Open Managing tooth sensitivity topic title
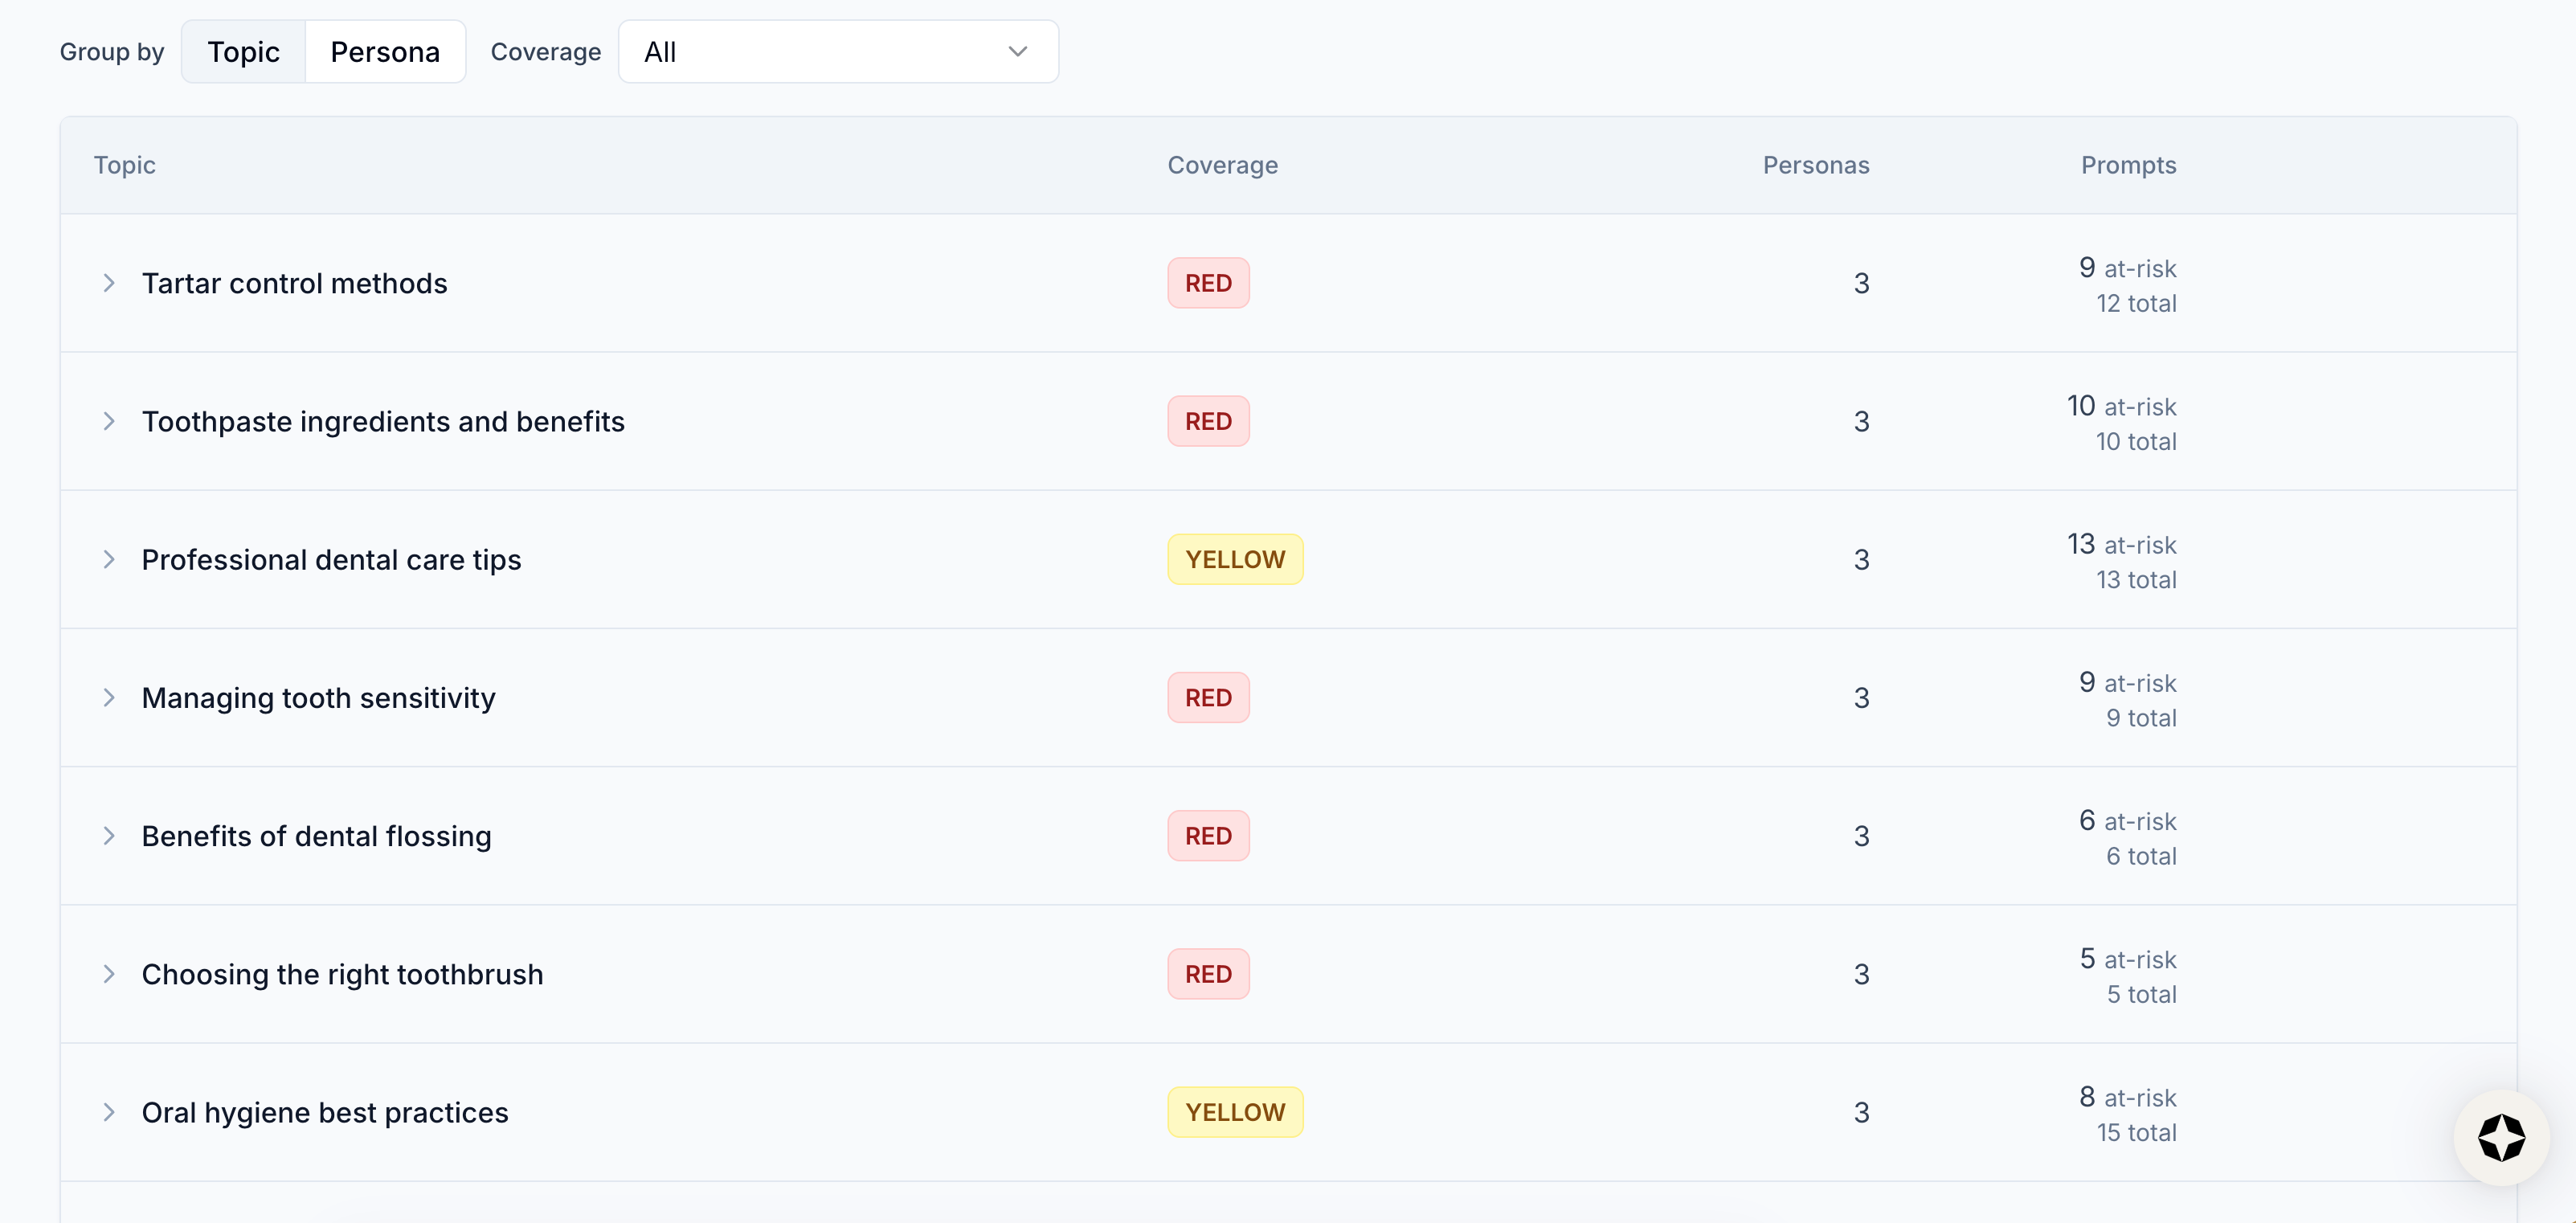This screenshot has height=1223, width=2576. (318, 697)
